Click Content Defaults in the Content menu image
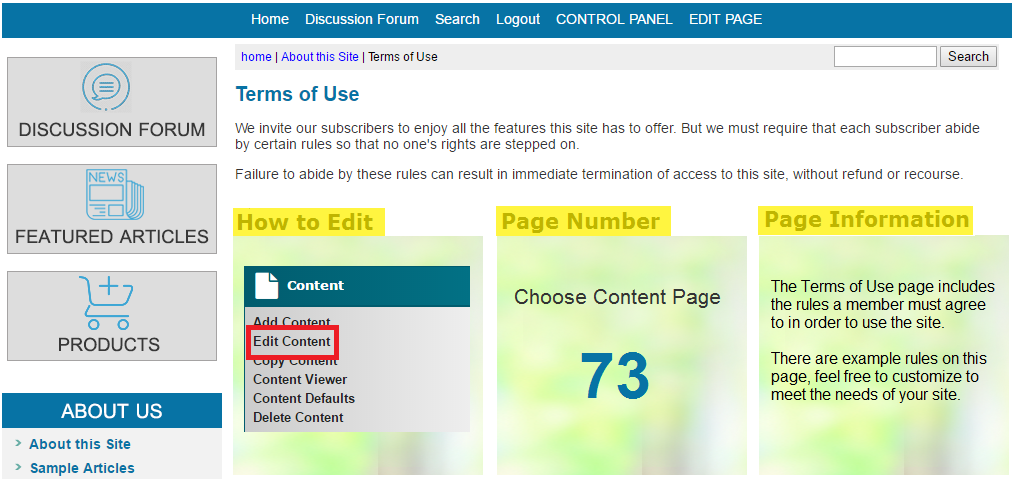The width and height of the screenshot is (1015, 479). (304, 398)
